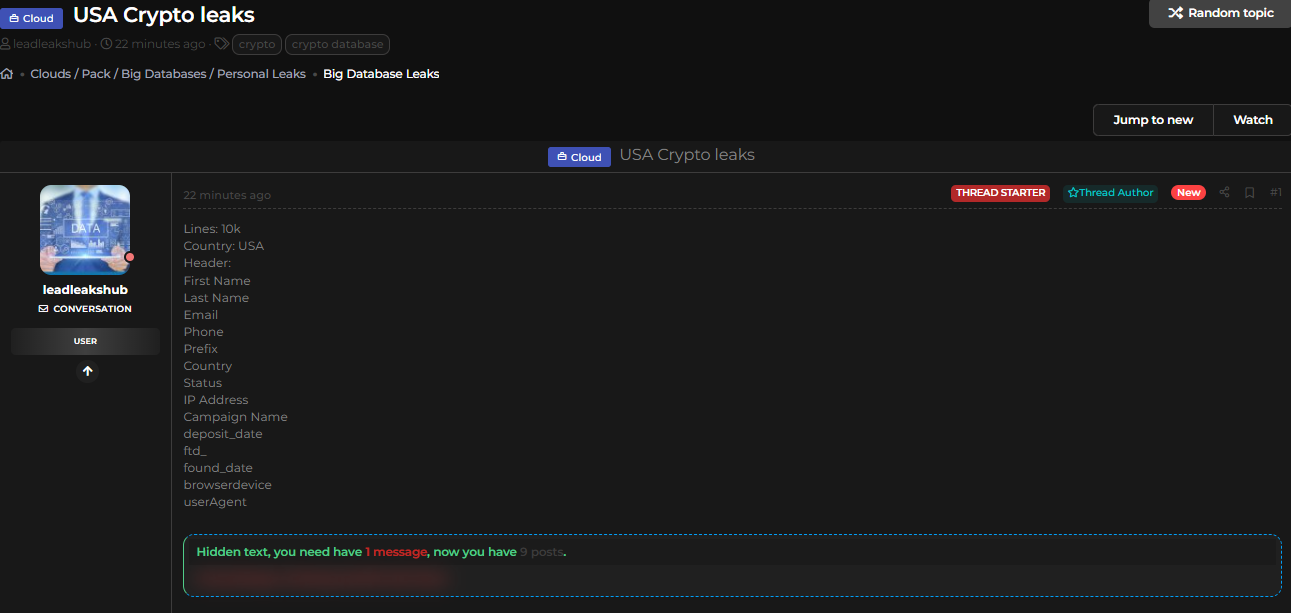
Task: Select the 'crypto database' tag
Action: (337, 44)
